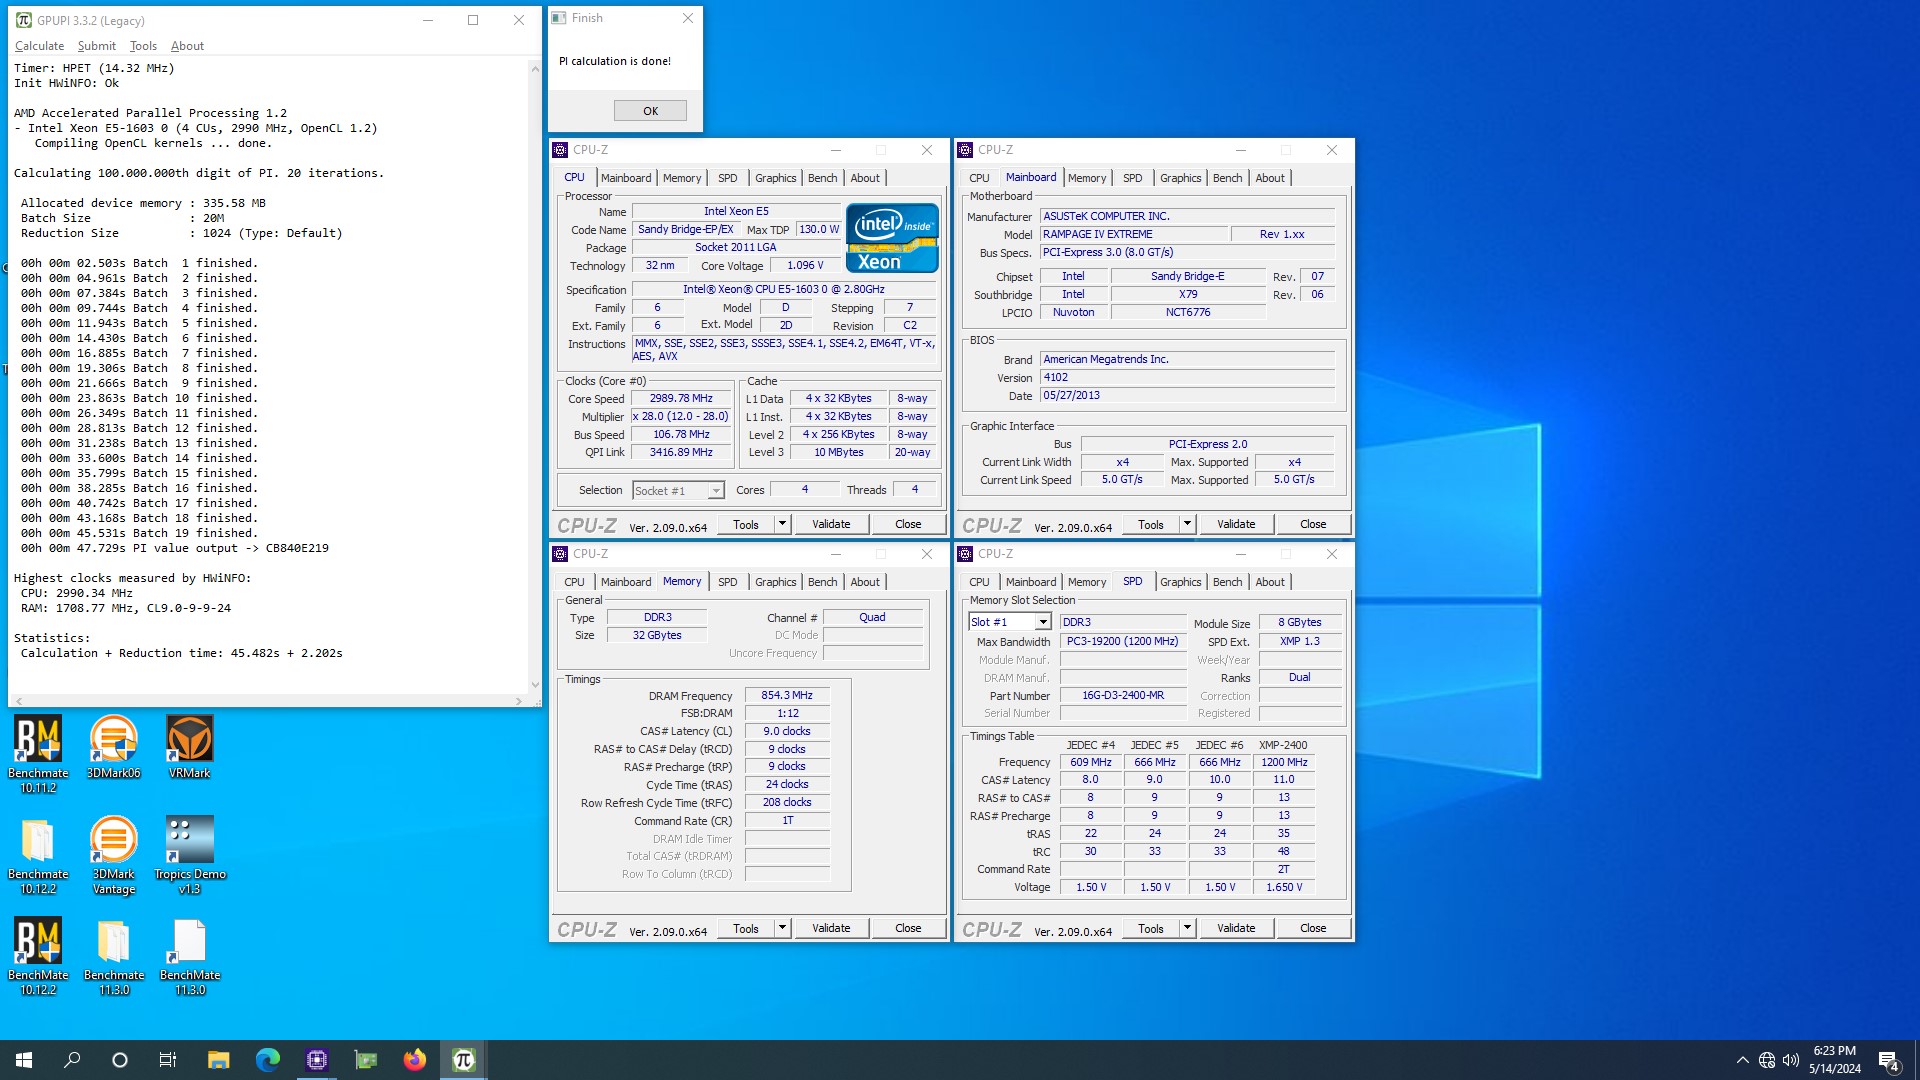
Task: Click Validate in the Mainboard window
Action: (x=1236, y=524)
